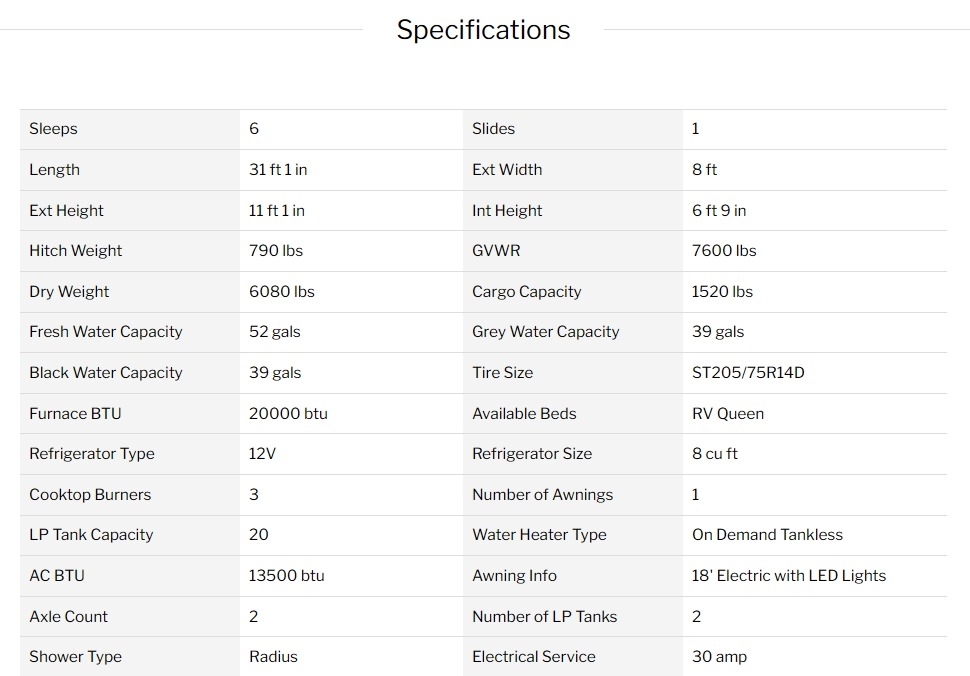Select the On Demand Tankless value
The width and height of the screenshot is (970, 676).
pos(767,535)
